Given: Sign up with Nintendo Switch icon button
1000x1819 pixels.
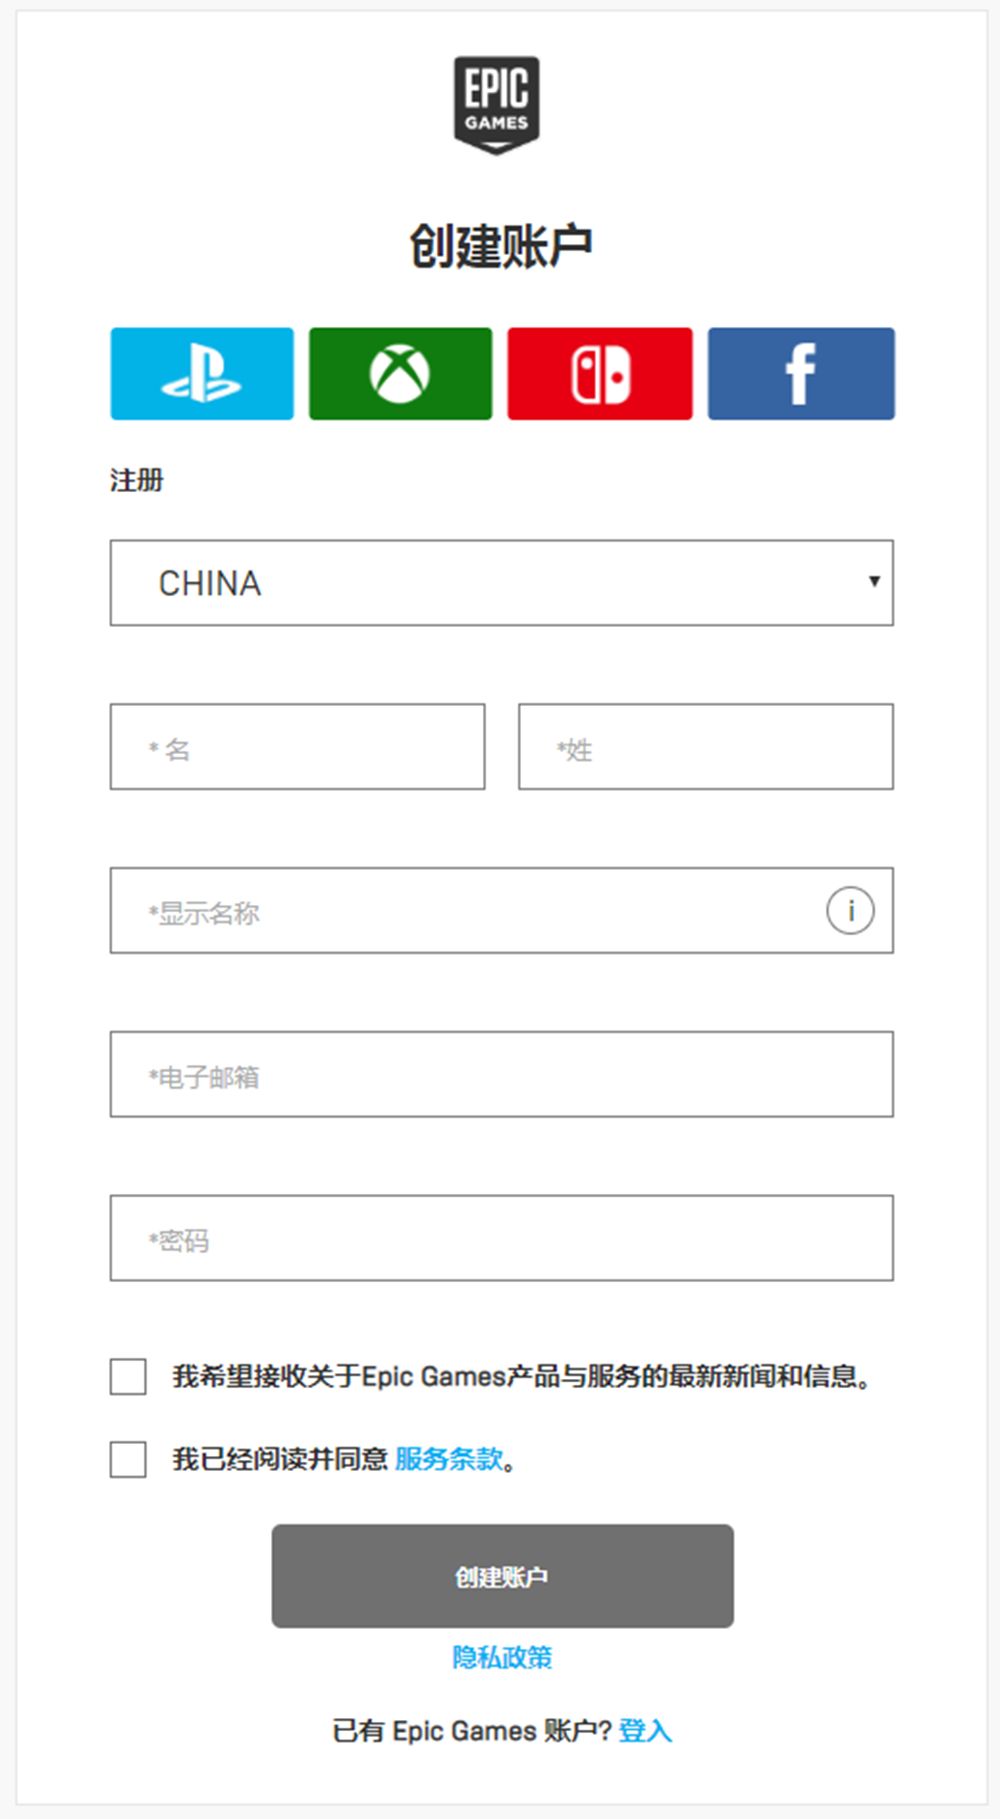Looking at the screenshot, I should 600,374.
